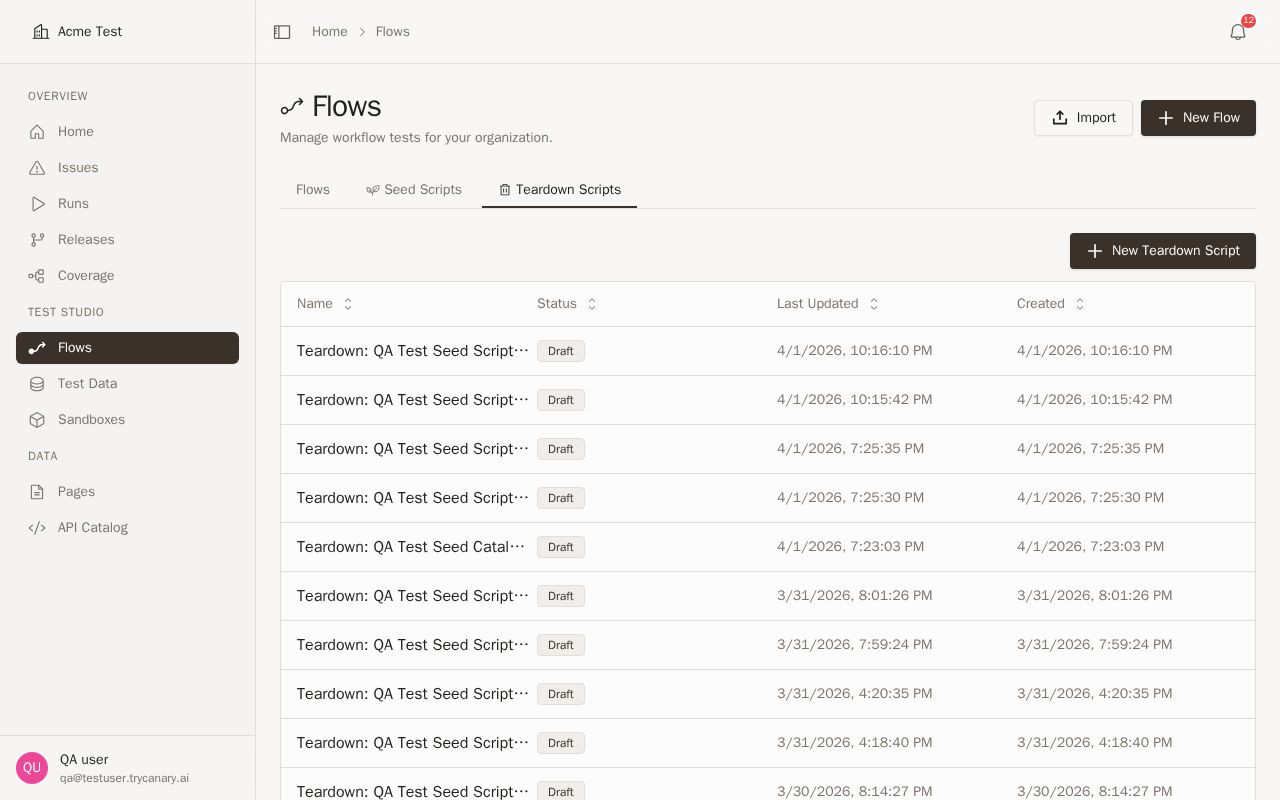This screenshot has height=800, width=1280.
Task: Click the Releases branch icon
Action: tap(37, 240)
